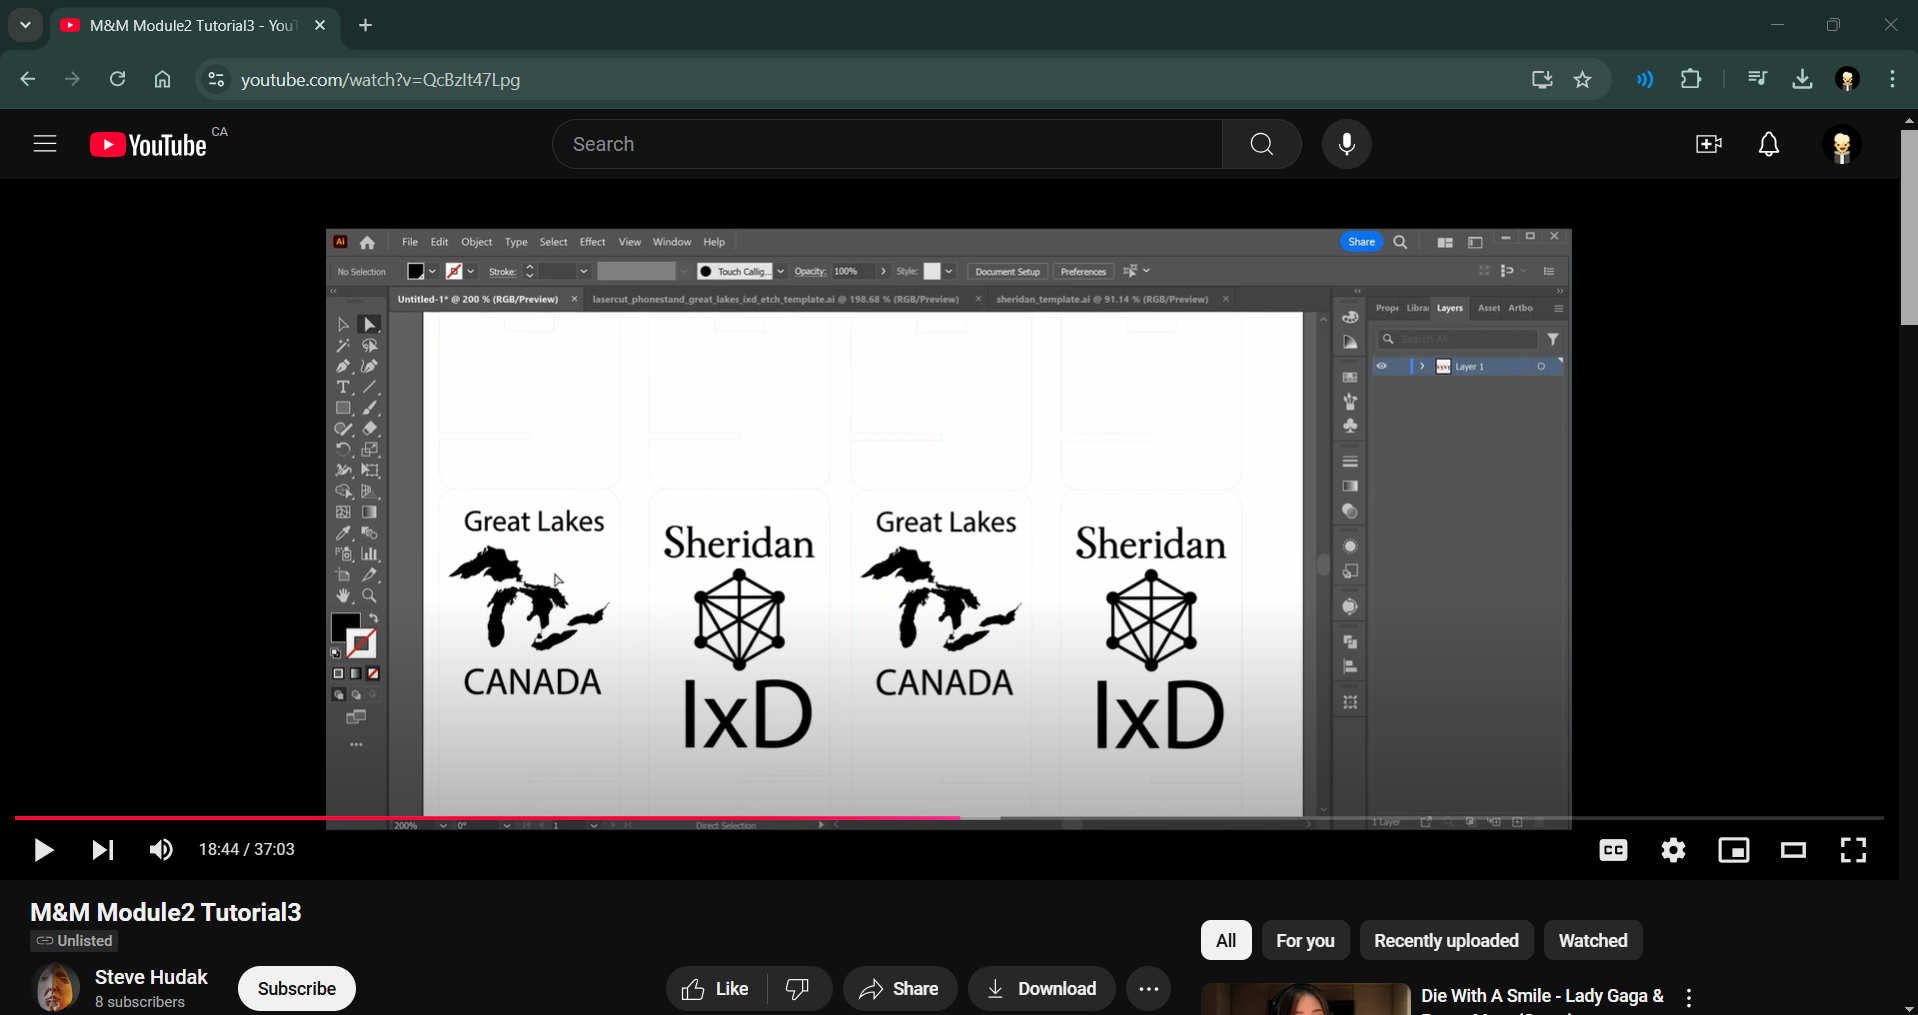1918x1015 pixels.
Task: Click Layer 1's target circle to select artwork
Action: click(1540, 366)
